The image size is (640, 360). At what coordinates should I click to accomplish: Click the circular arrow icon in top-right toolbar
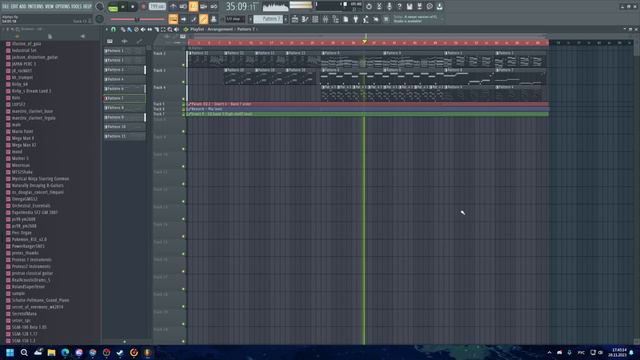click(x=369, y=7)
